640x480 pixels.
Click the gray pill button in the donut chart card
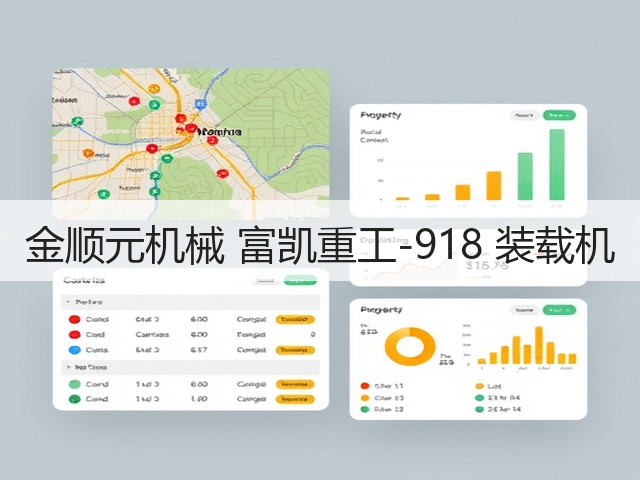524,310
